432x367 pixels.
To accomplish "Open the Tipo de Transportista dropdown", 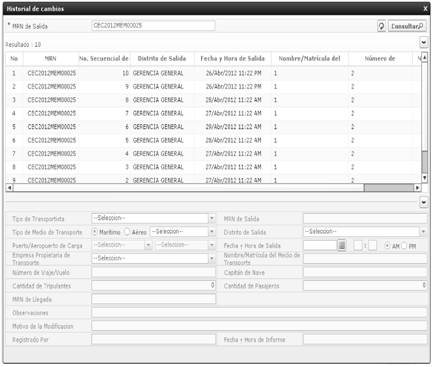I will click(x=212, y=218).
